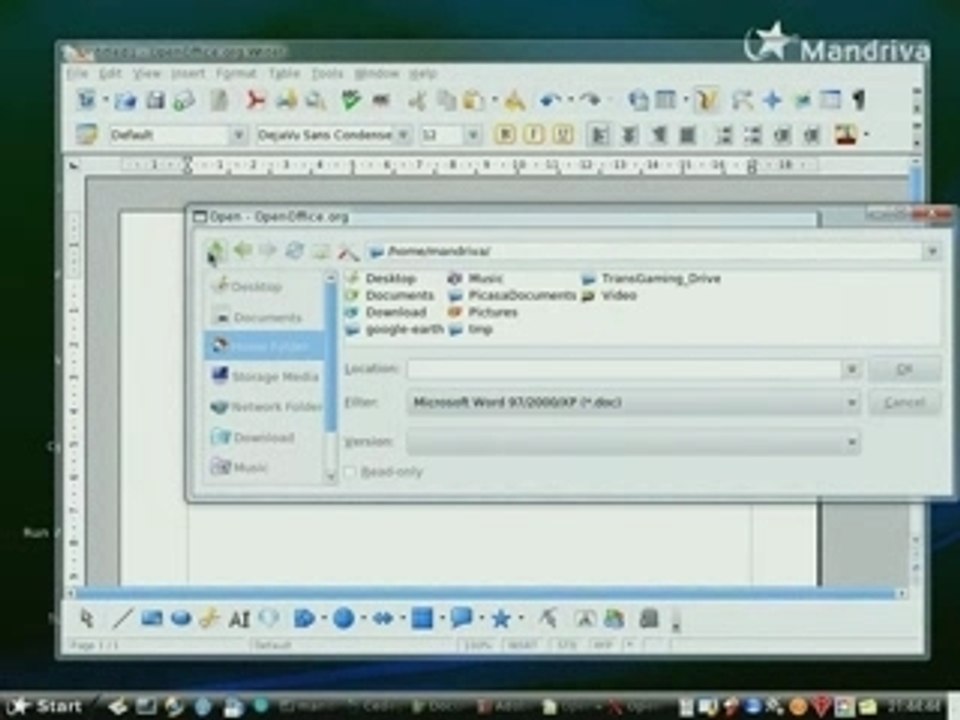Viewport: 960px width, 720px height.
Task: Select Storage Media in dialog sidebar
Action: click(264, 376)
